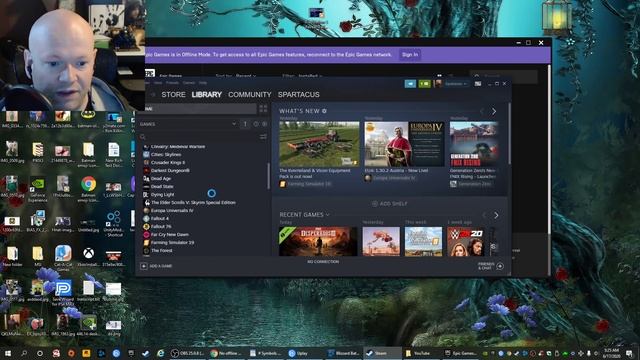Open the Windows notification center icon
This screenshot has width=640, height=360.
[629, 353]
